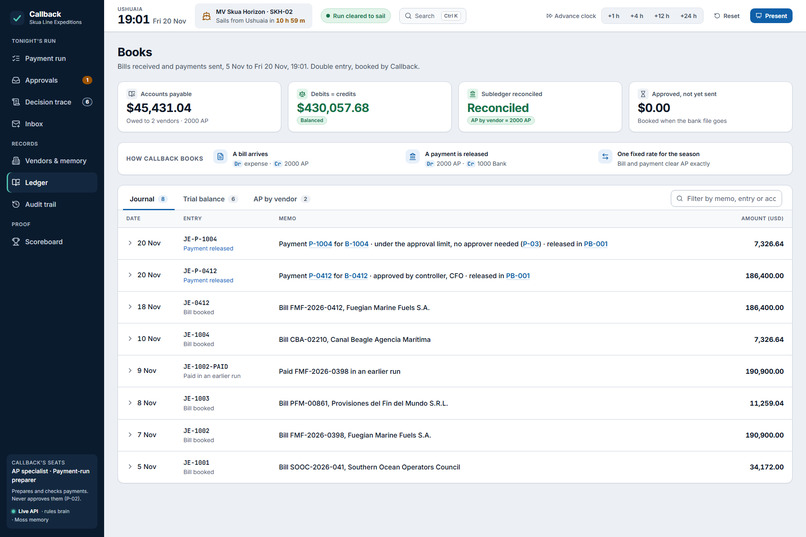Click the A bill arrives document icon

coord(220,157)
